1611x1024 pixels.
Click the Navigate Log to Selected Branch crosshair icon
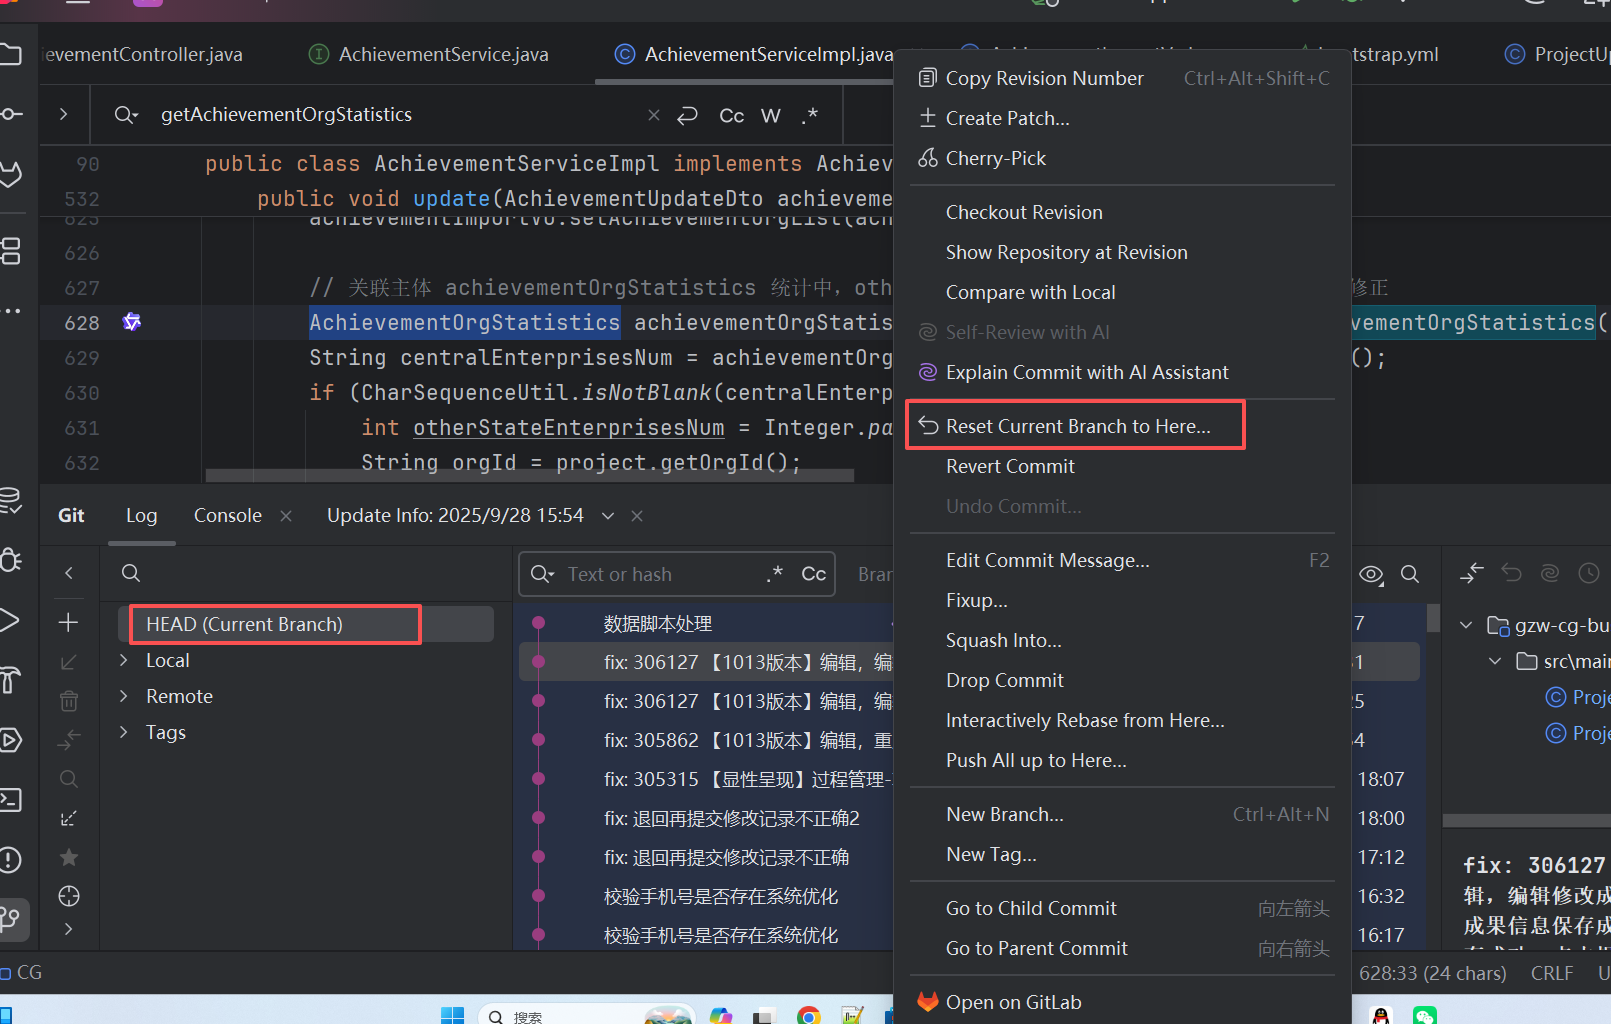(68, 896)
